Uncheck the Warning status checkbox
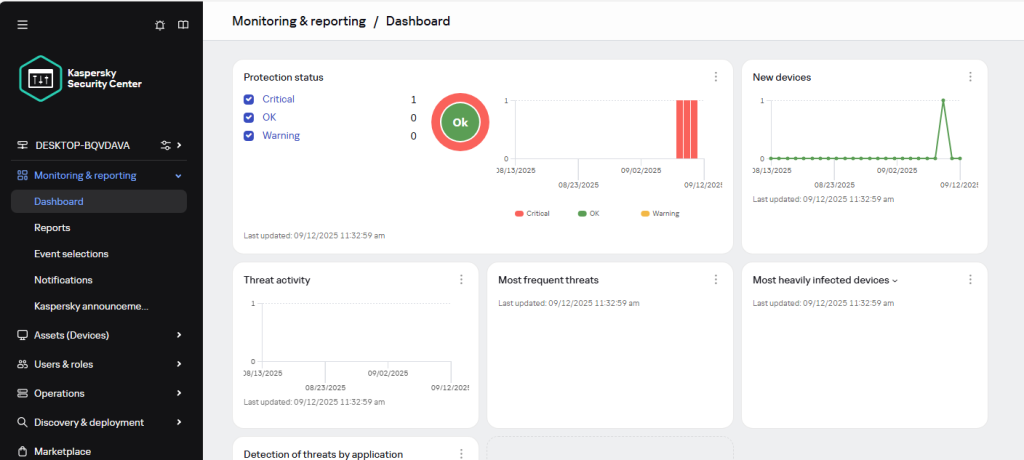1024x460 pixels. 249,136
